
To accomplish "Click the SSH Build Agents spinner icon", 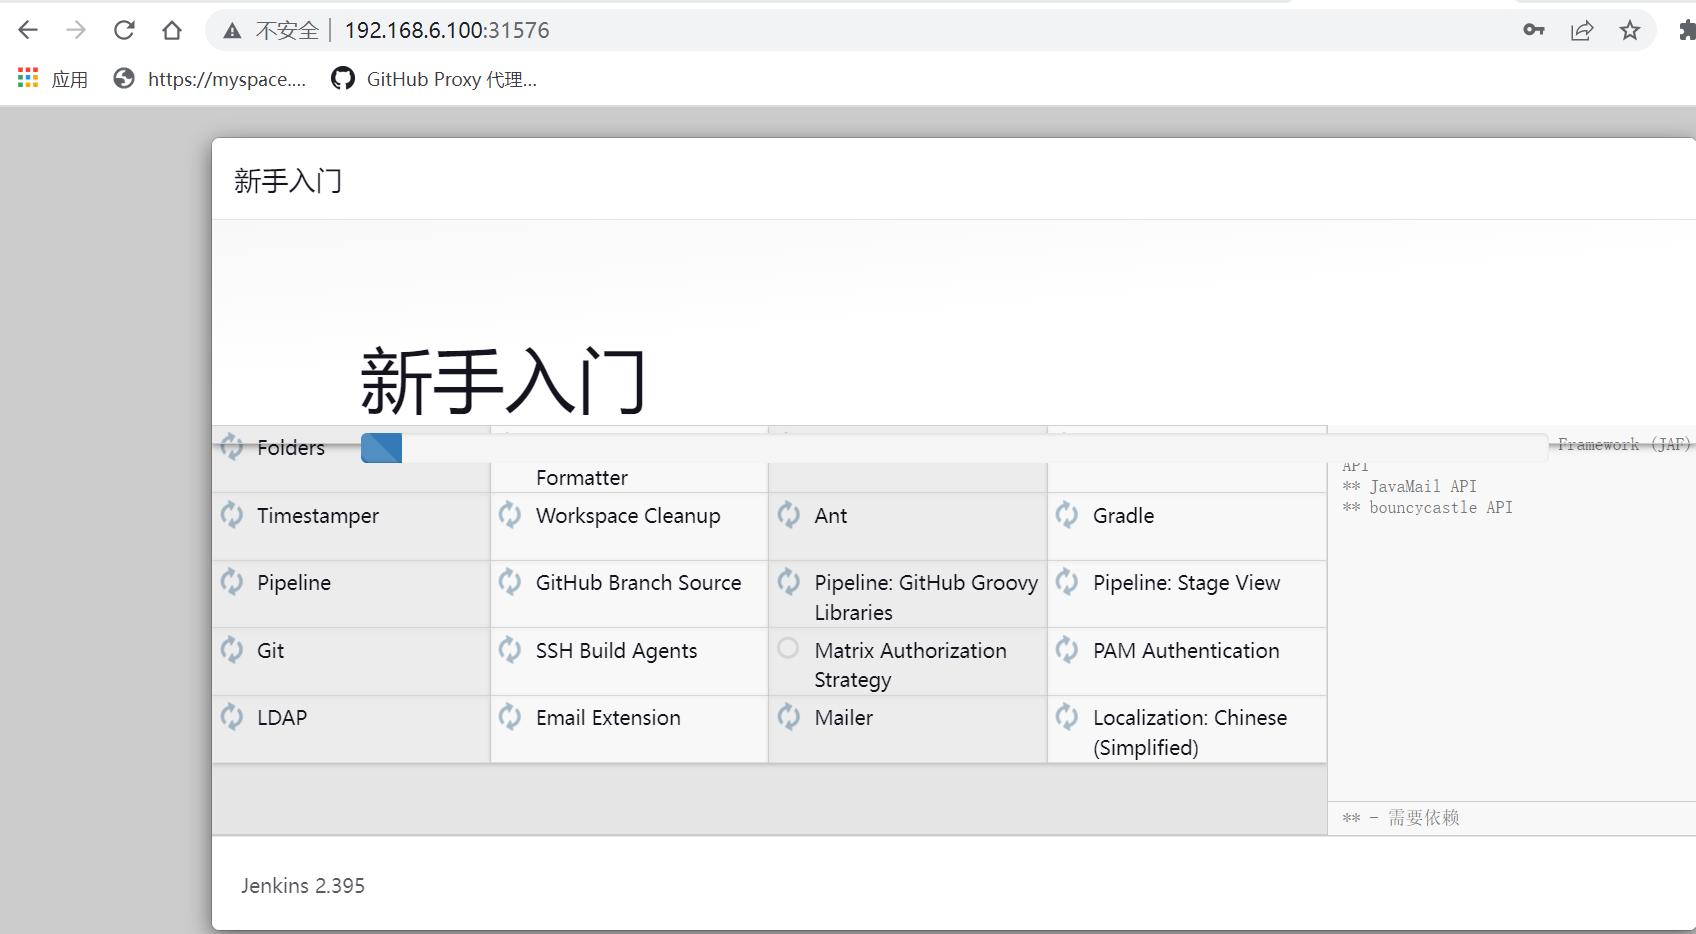I will 510,650.
